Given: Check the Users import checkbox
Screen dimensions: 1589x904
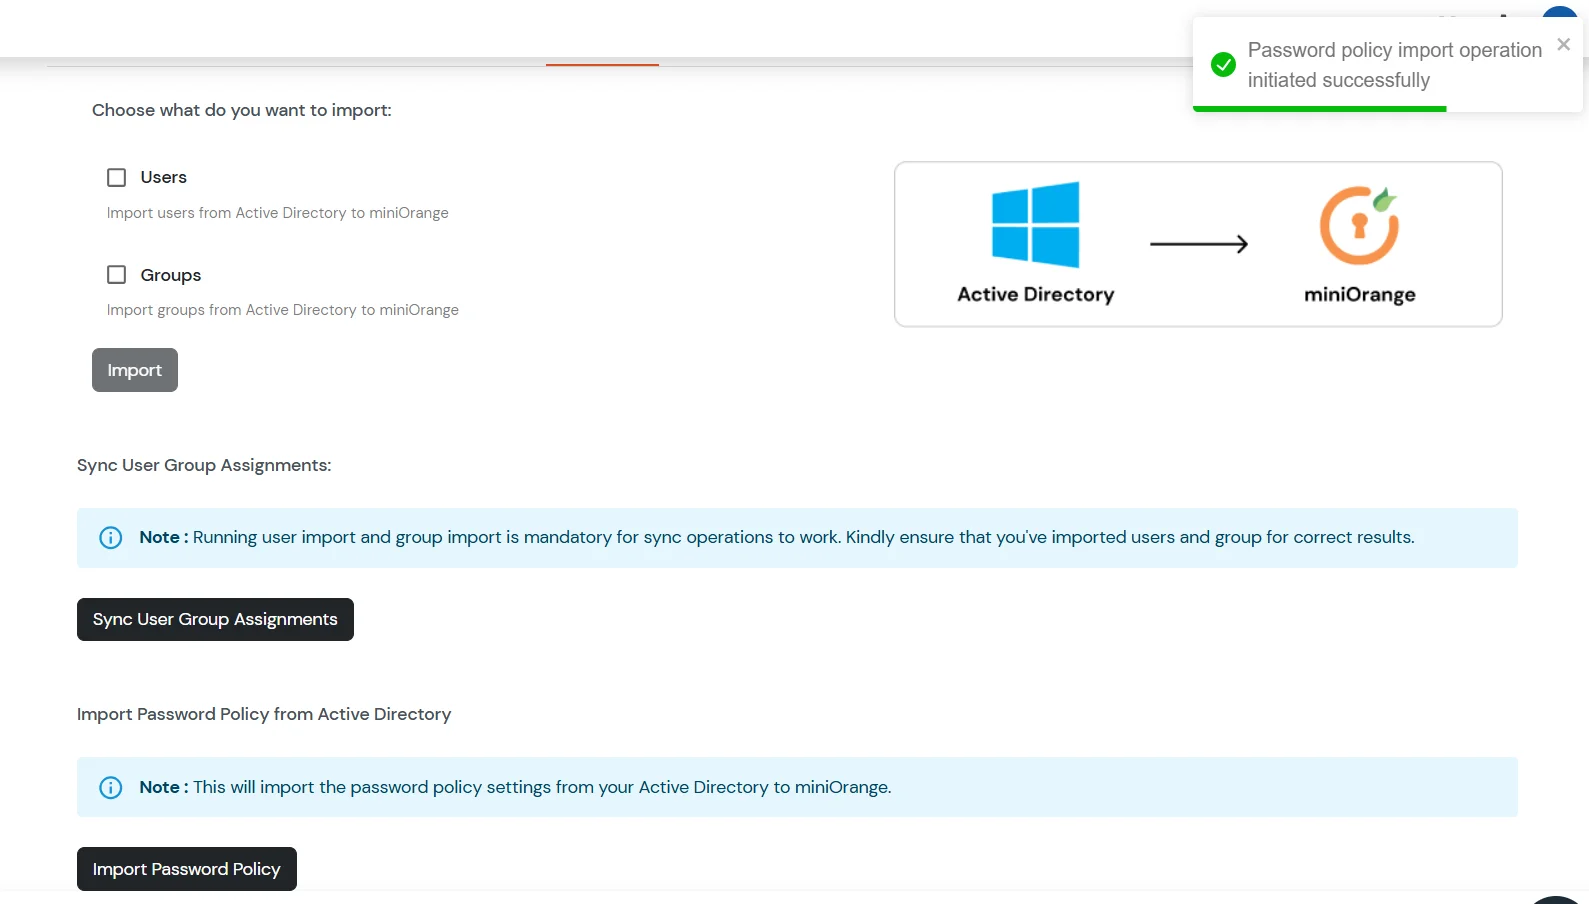Looking at the screenshot, I should (x=117, y=178).
